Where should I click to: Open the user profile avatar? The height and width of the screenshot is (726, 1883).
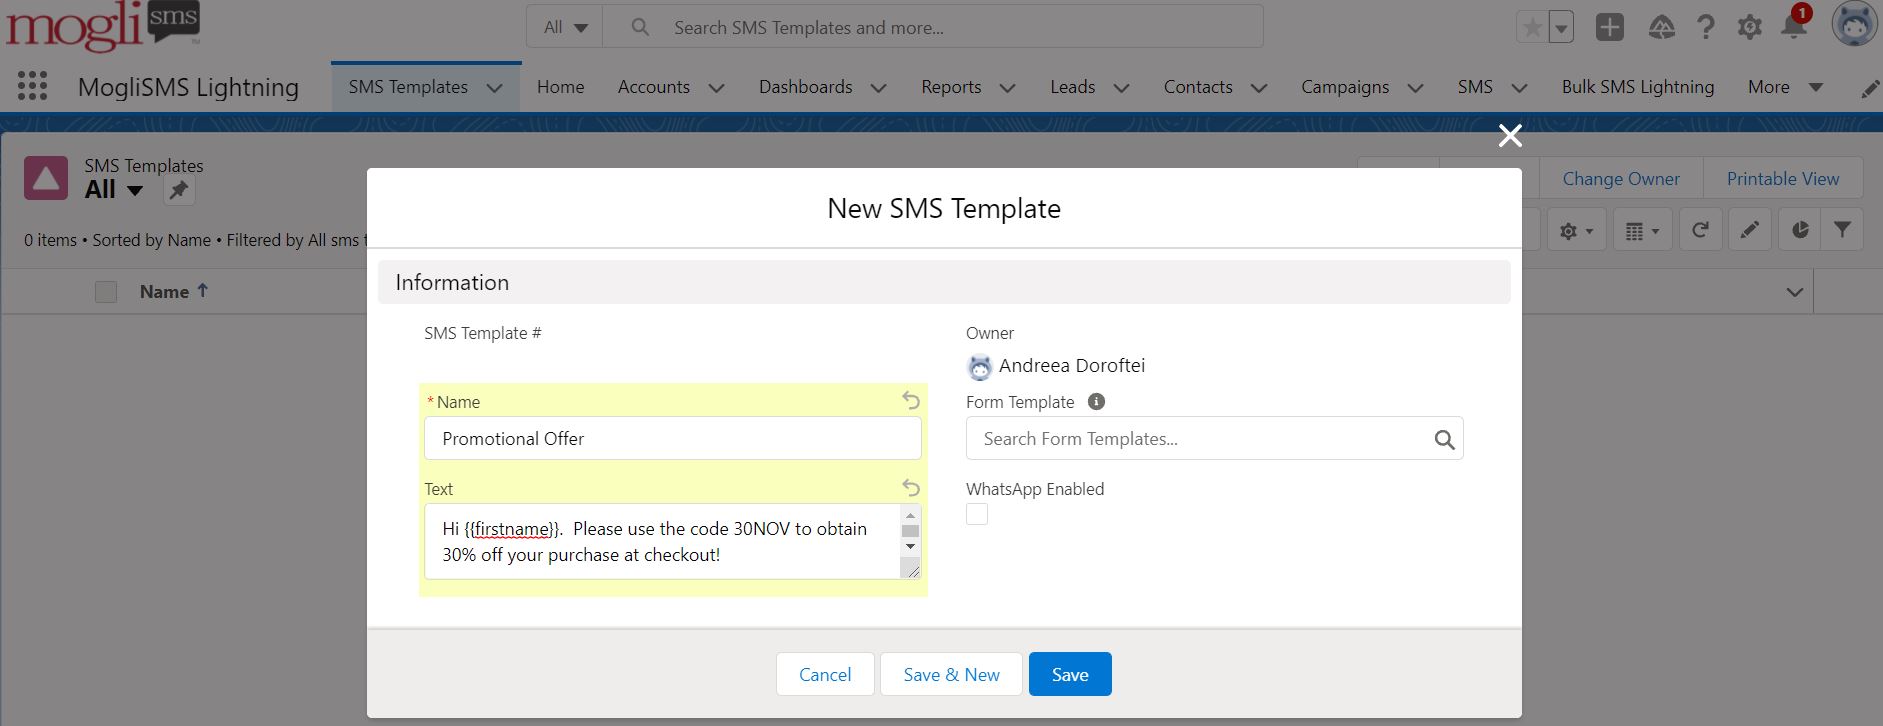tap(1854, 25)
